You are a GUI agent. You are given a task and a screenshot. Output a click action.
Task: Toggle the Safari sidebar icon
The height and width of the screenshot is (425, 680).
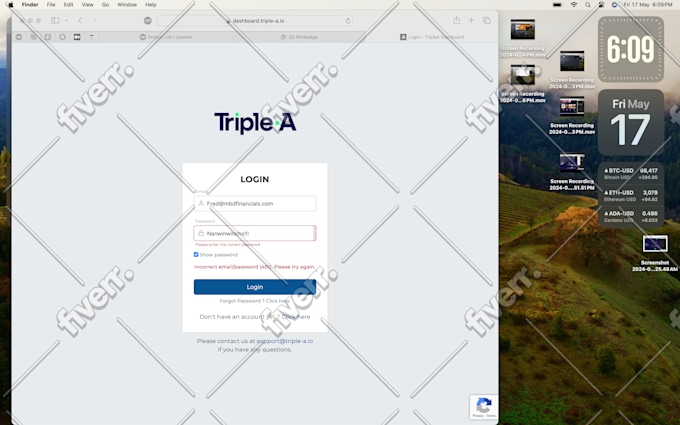pos(55,20)
